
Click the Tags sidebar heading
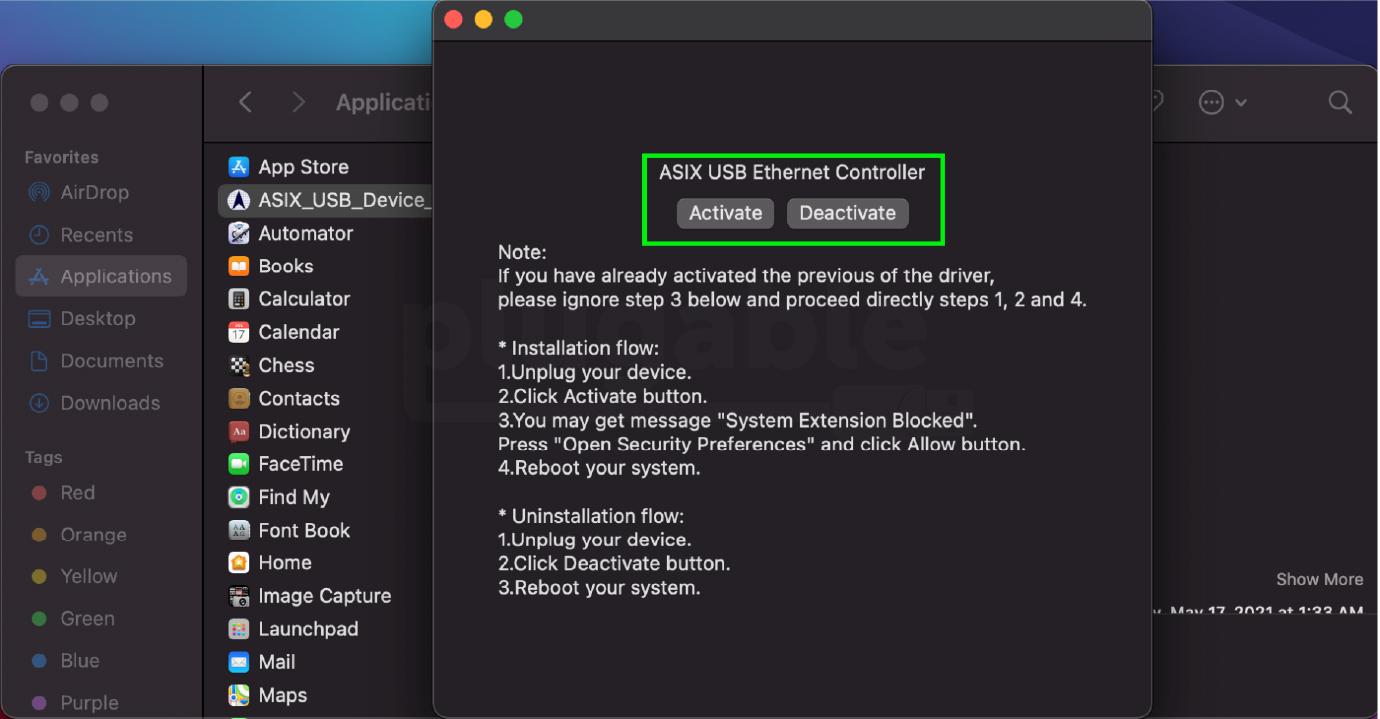coord(44,457)
